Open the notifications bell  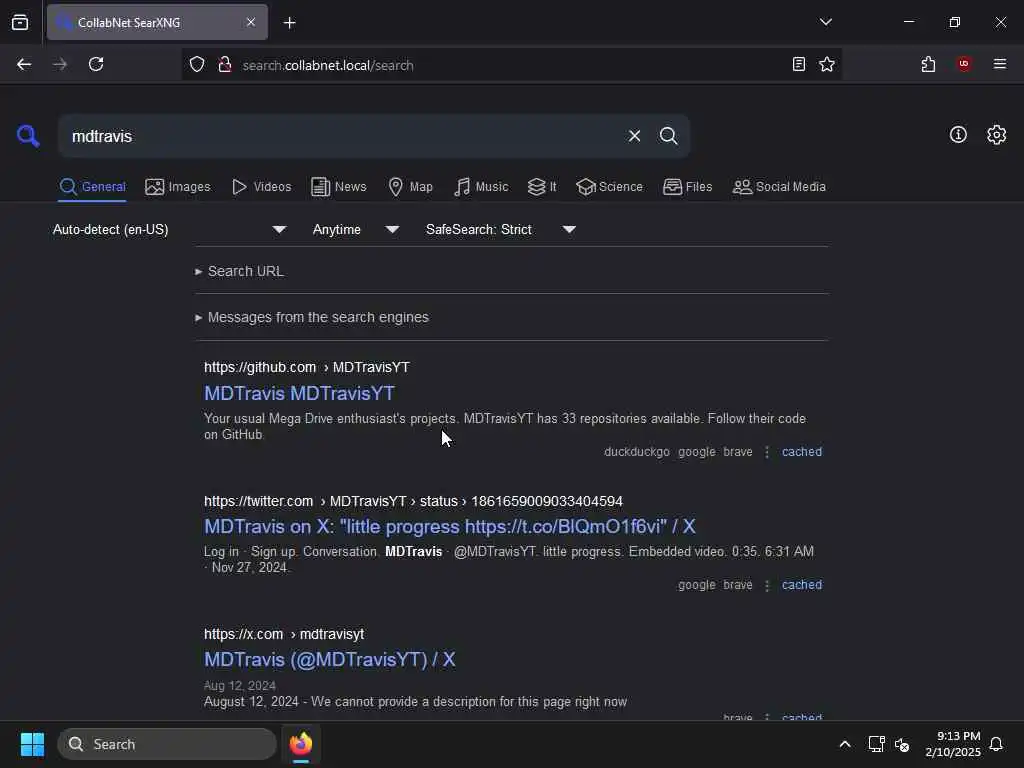(x=996, y=744)
